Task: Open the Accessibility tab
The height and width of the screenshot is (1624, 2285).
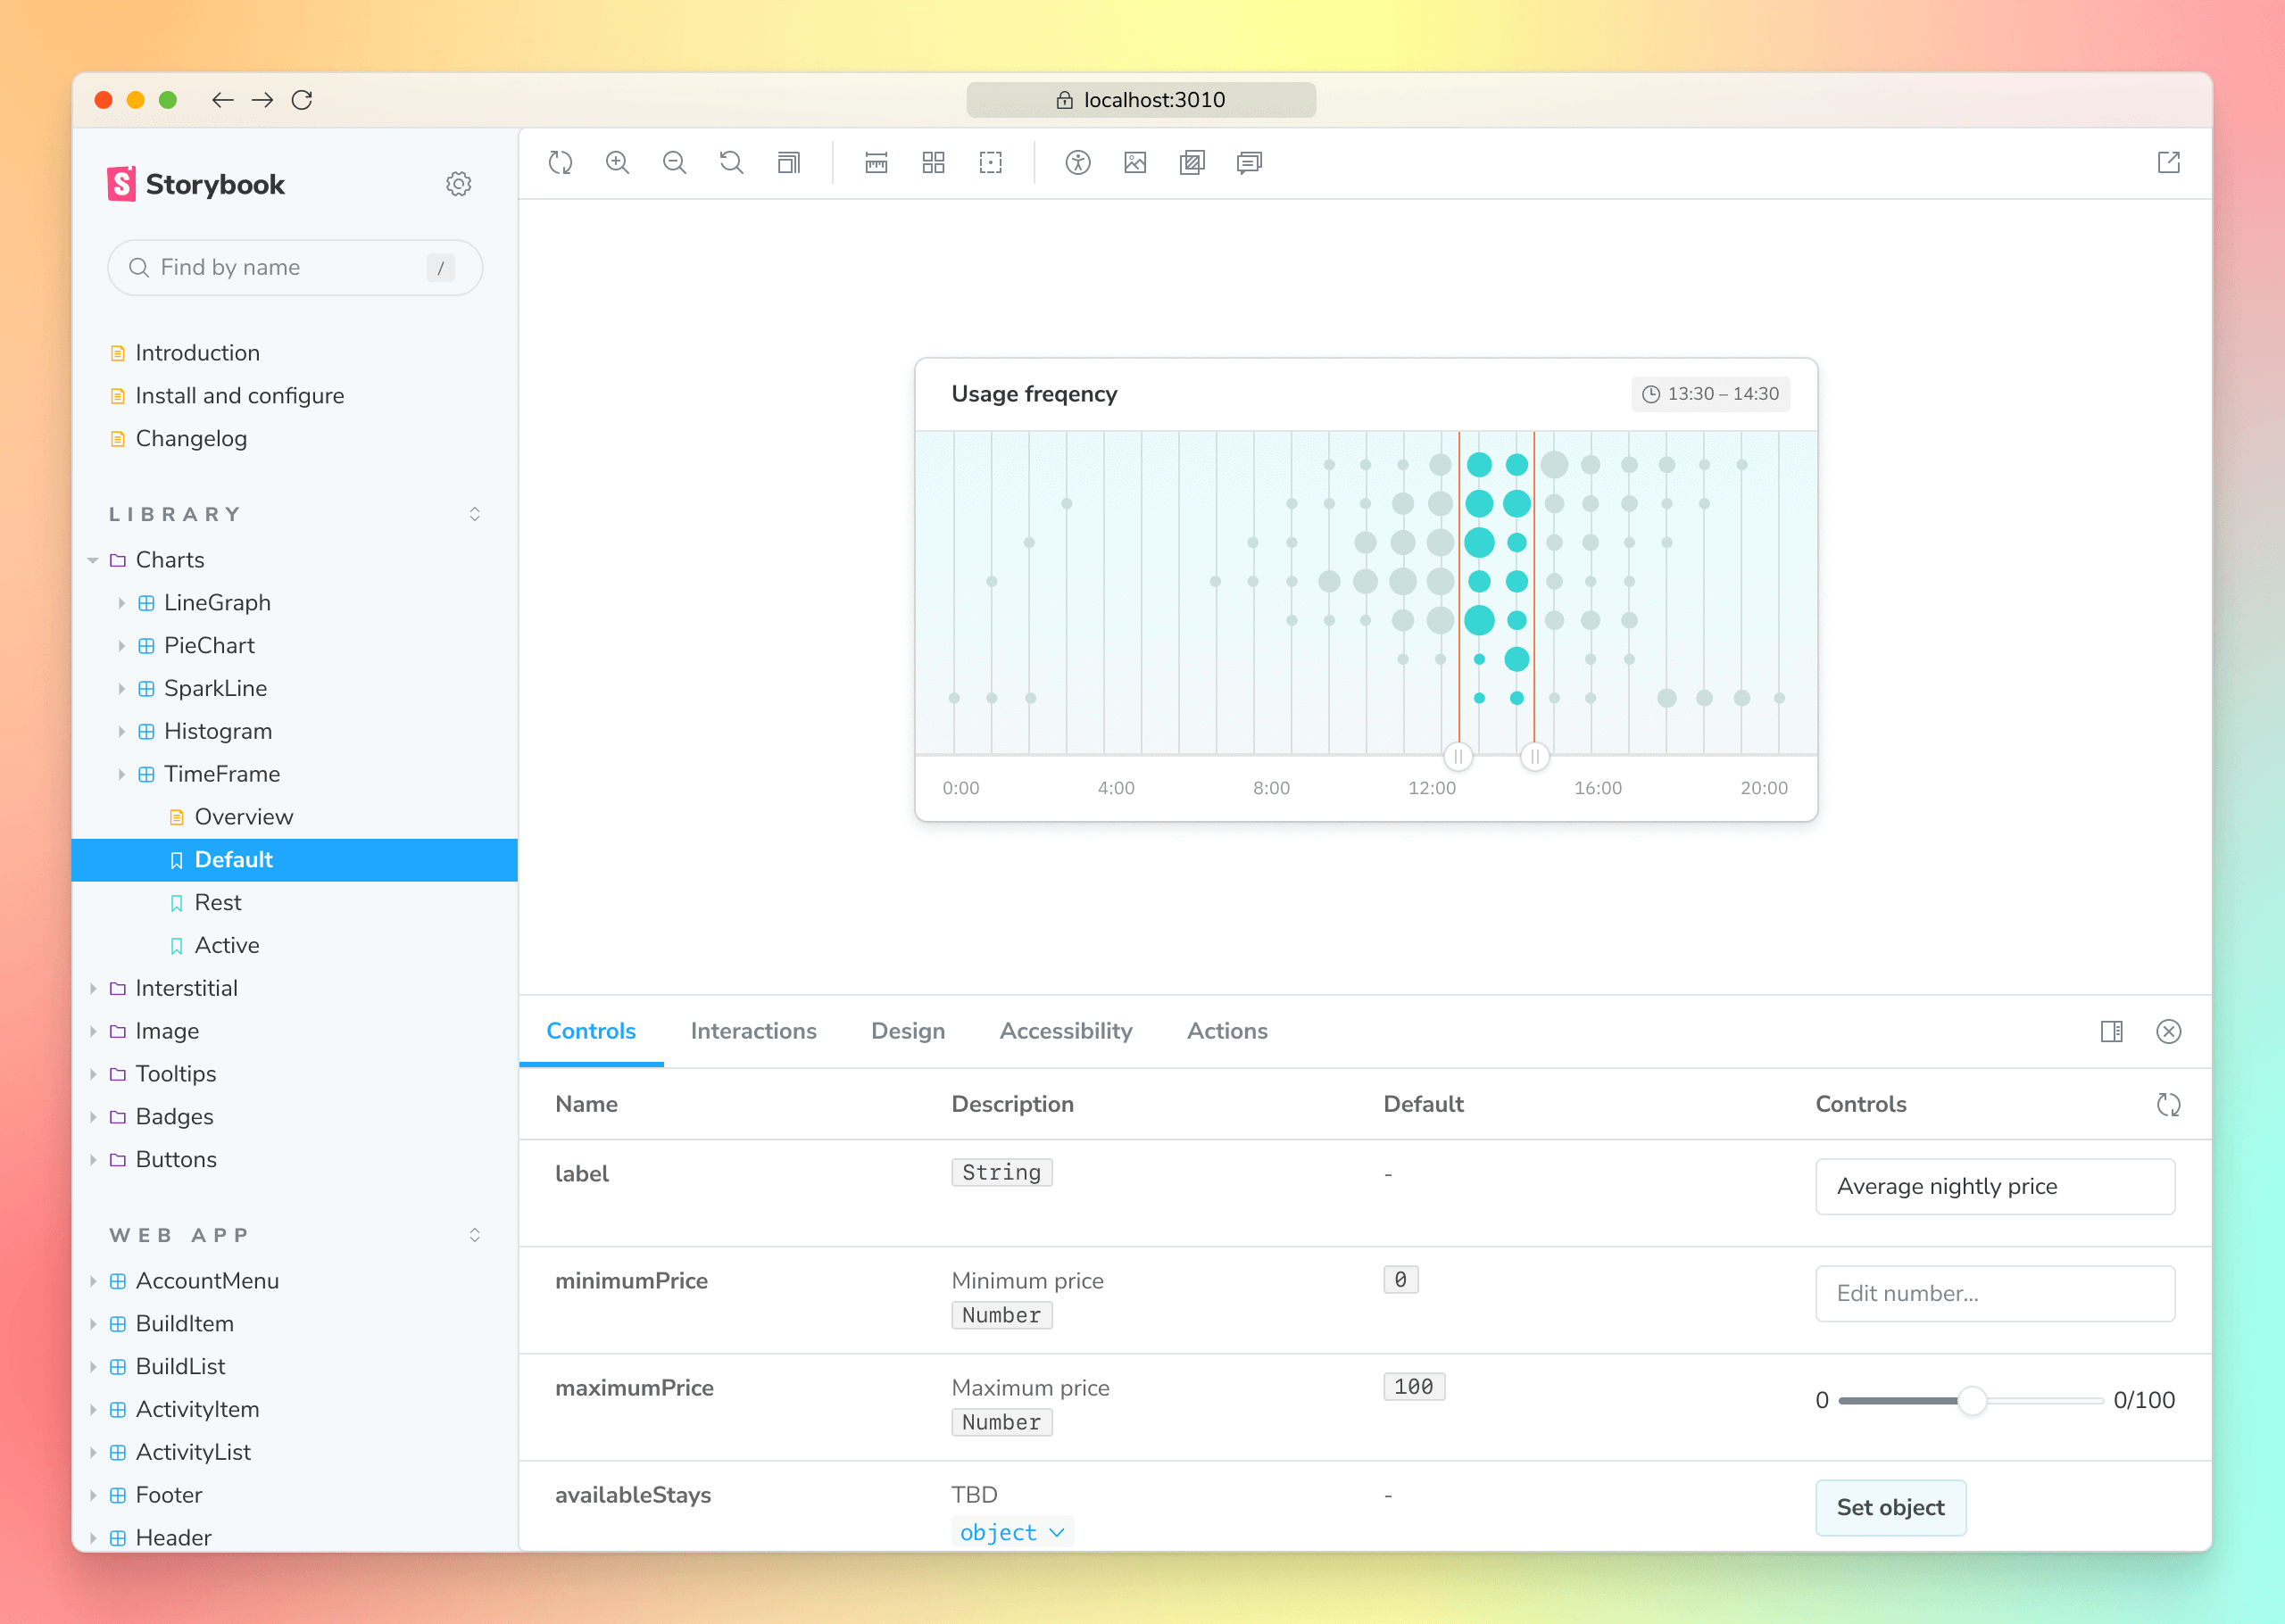Action: (x=1065, y=1031)
